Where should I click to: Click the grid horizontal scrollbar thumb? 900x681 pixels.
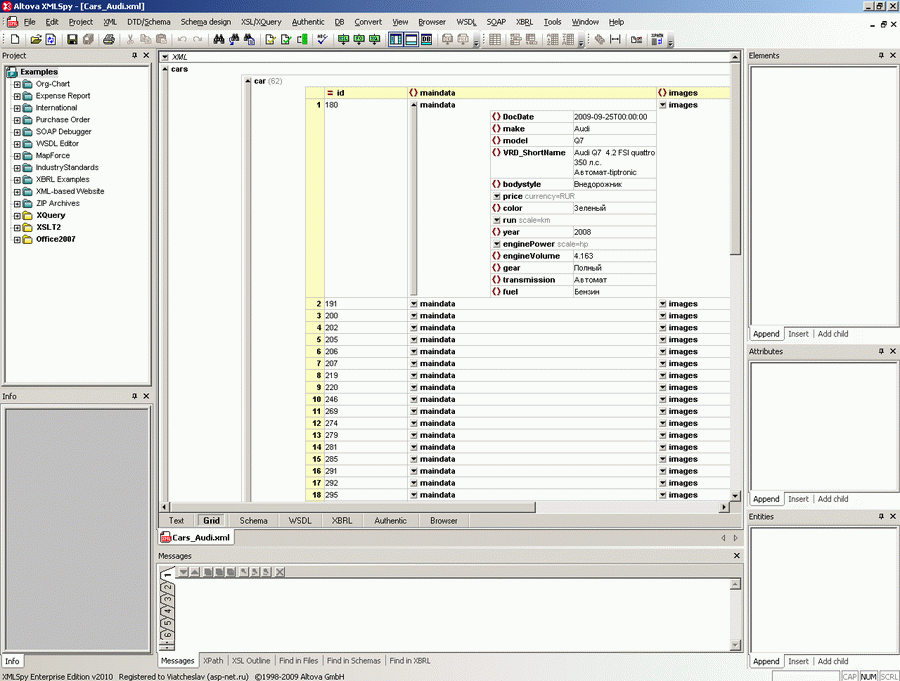coord(352,507)
